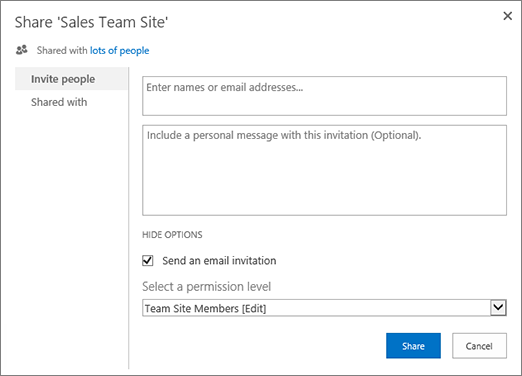Click the people icon beside Shared with

(22, 50)
